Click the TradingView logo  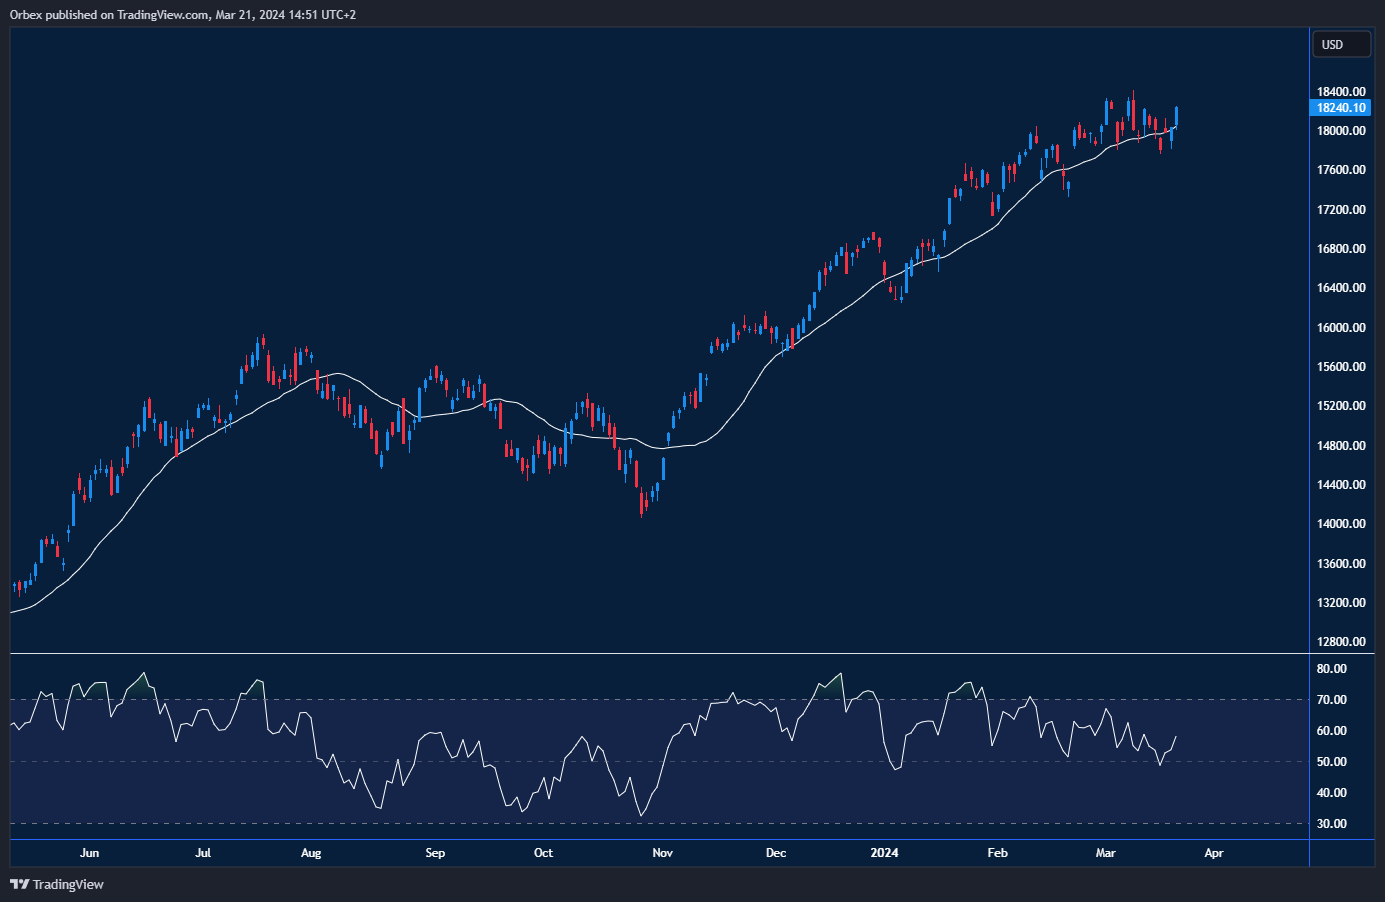pos(17,884)
